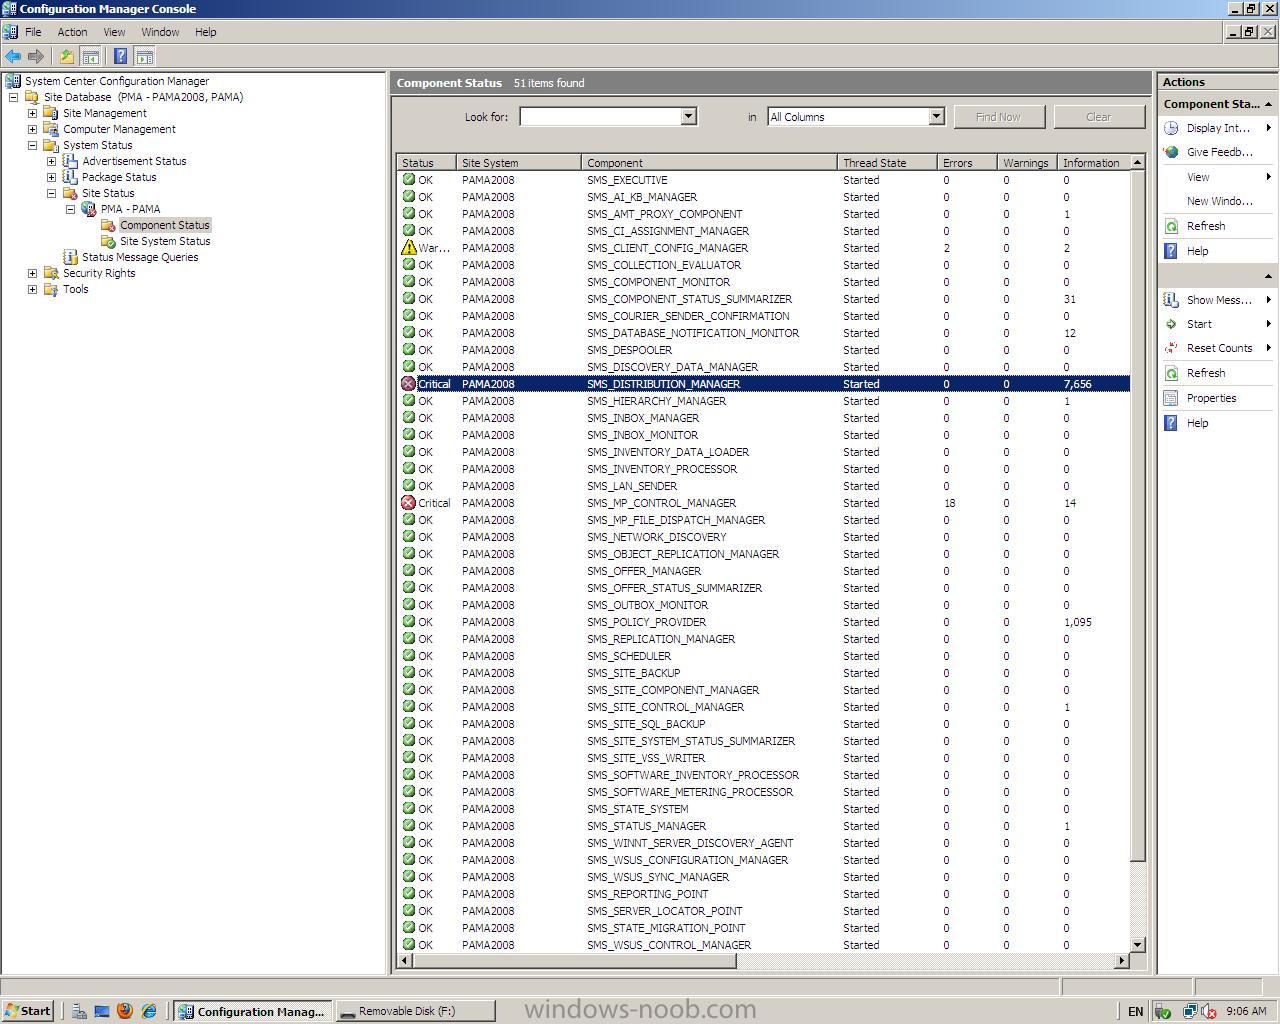1280x1024 pixels.
Task: Expand the Security Rights node
Action: tap(32, 273)
